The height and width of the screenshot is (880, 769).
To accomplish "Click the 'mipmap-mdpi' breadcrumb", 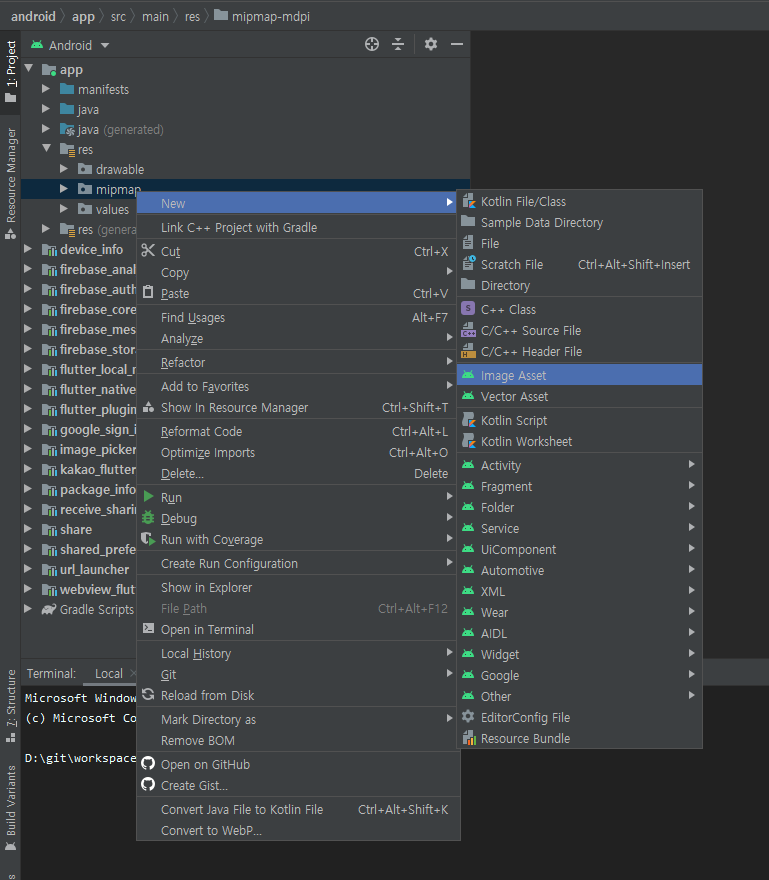I will 263,16.
